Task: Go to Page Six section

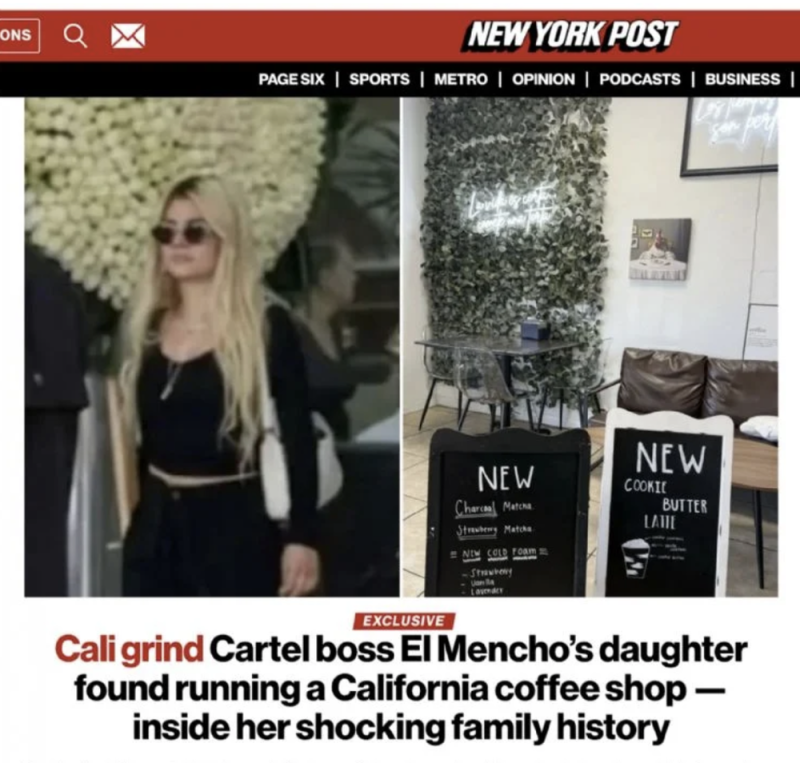Action: point(291,79)
